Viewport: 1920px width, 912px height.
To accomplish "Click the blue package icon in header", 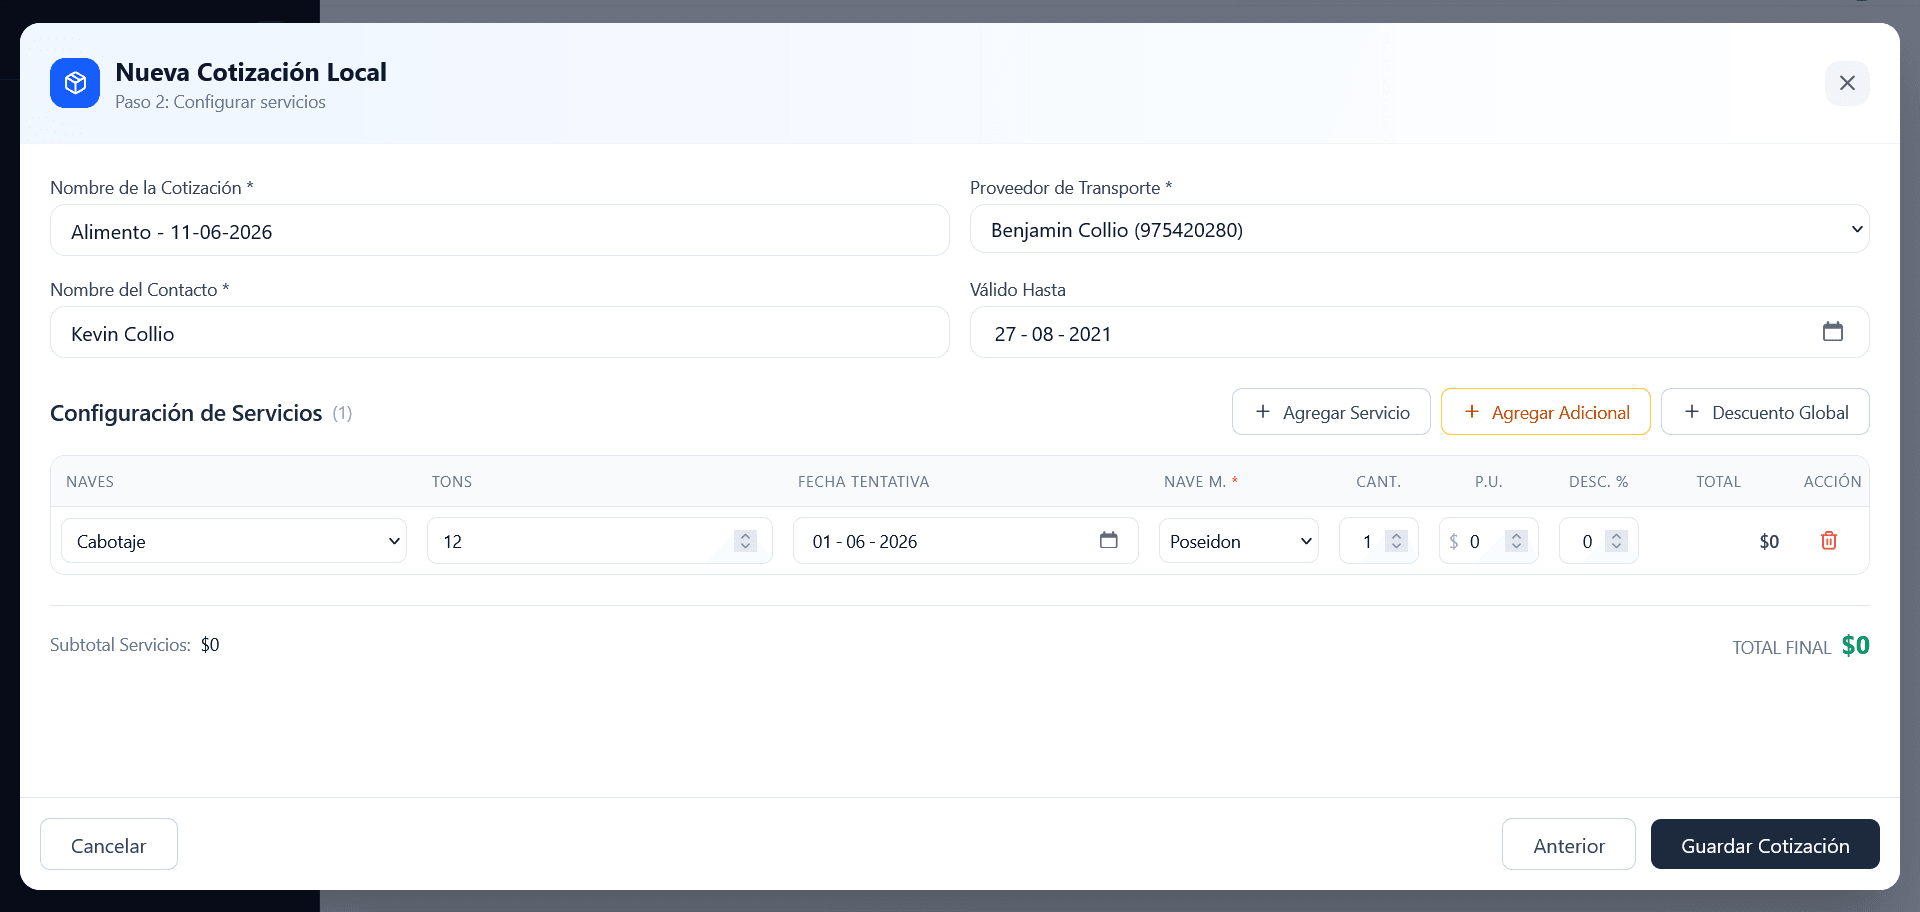I will coord(75,83).
